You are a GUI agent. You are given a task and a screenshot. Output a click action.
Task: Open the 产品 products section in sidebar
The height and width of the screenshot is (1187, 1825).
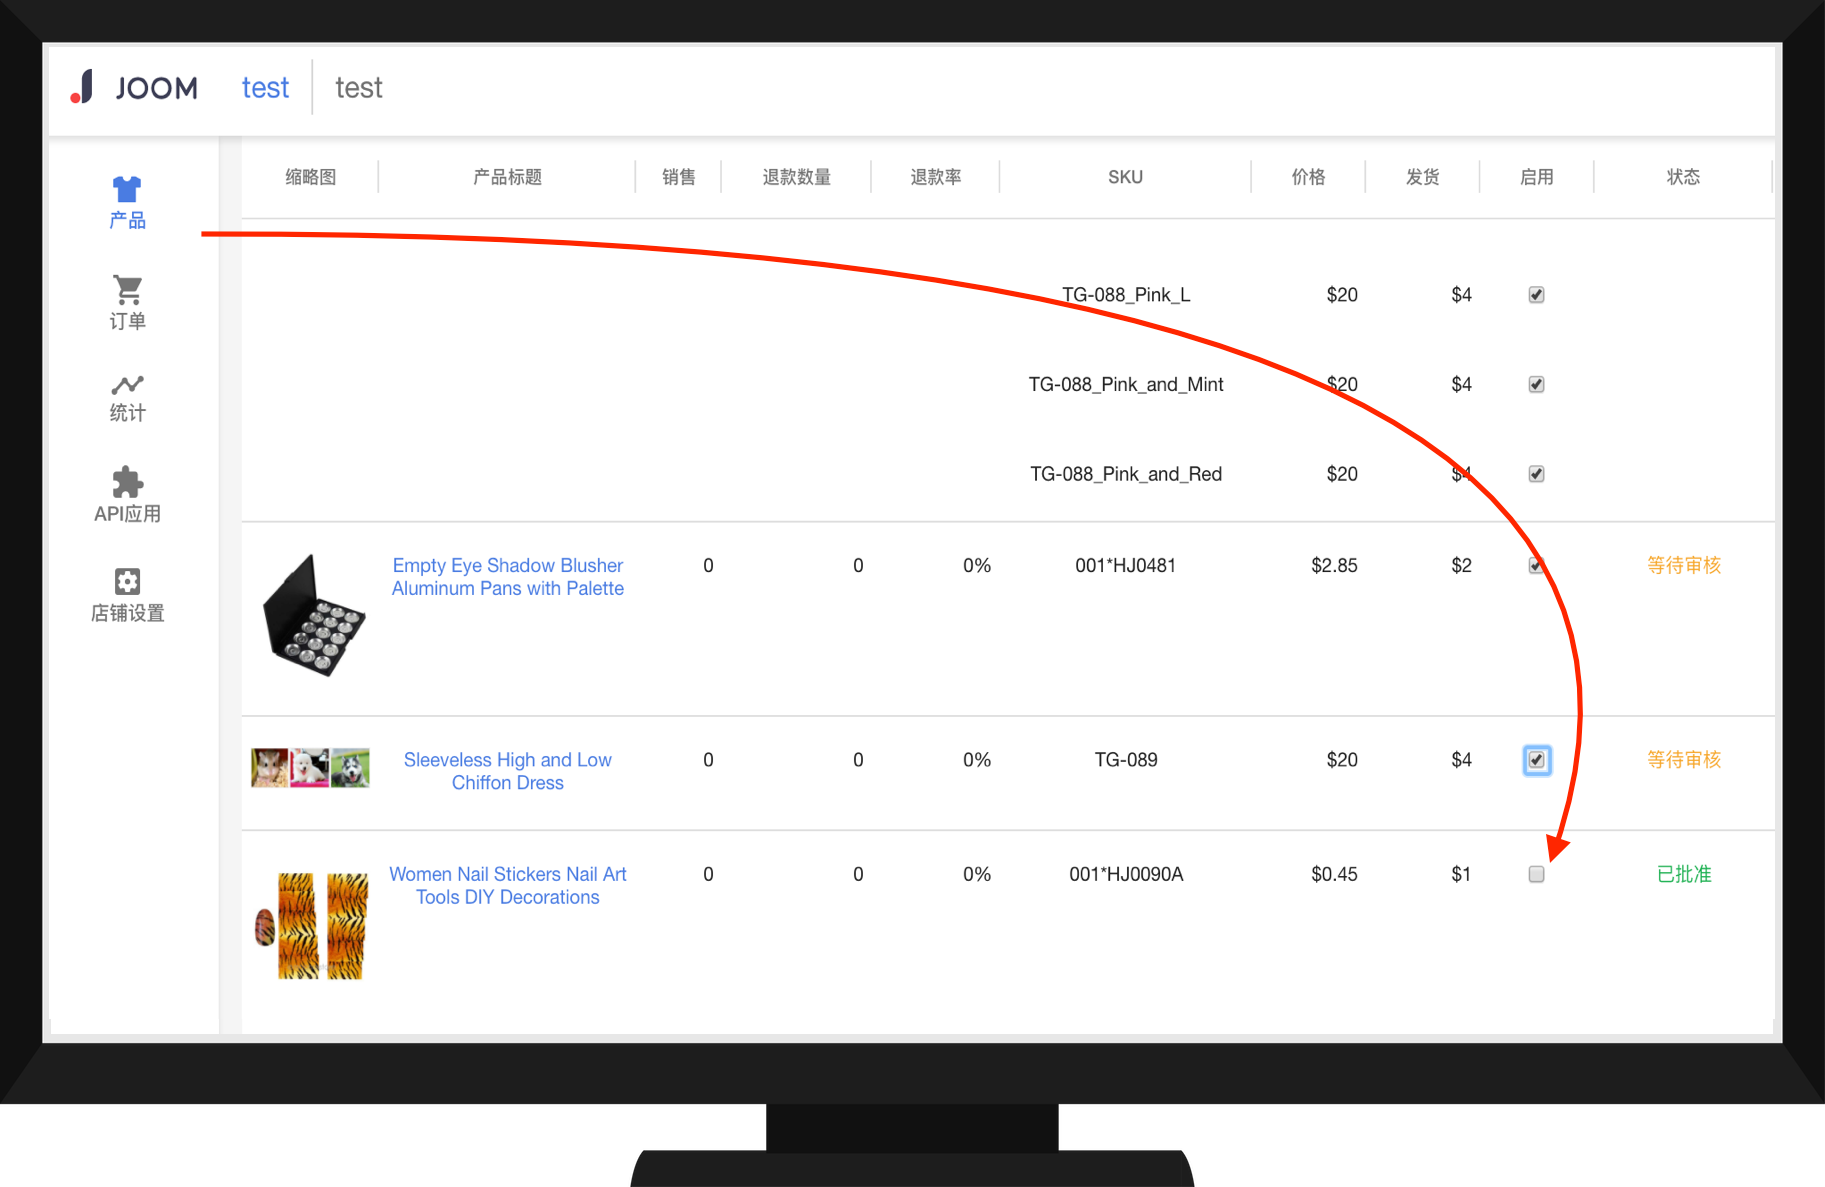pyautogui.click(x=126, y=200)
